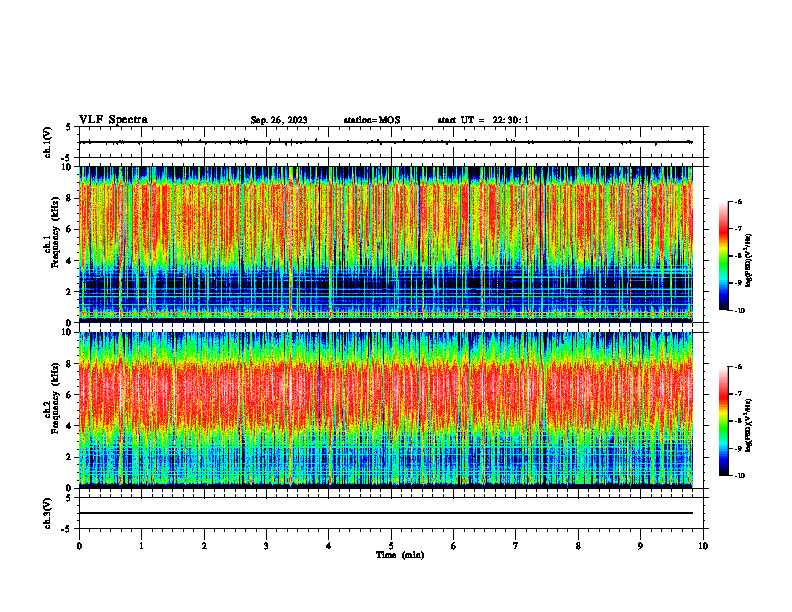Click the "start UT = 22:30: 1" text

(x=483, y=120)
